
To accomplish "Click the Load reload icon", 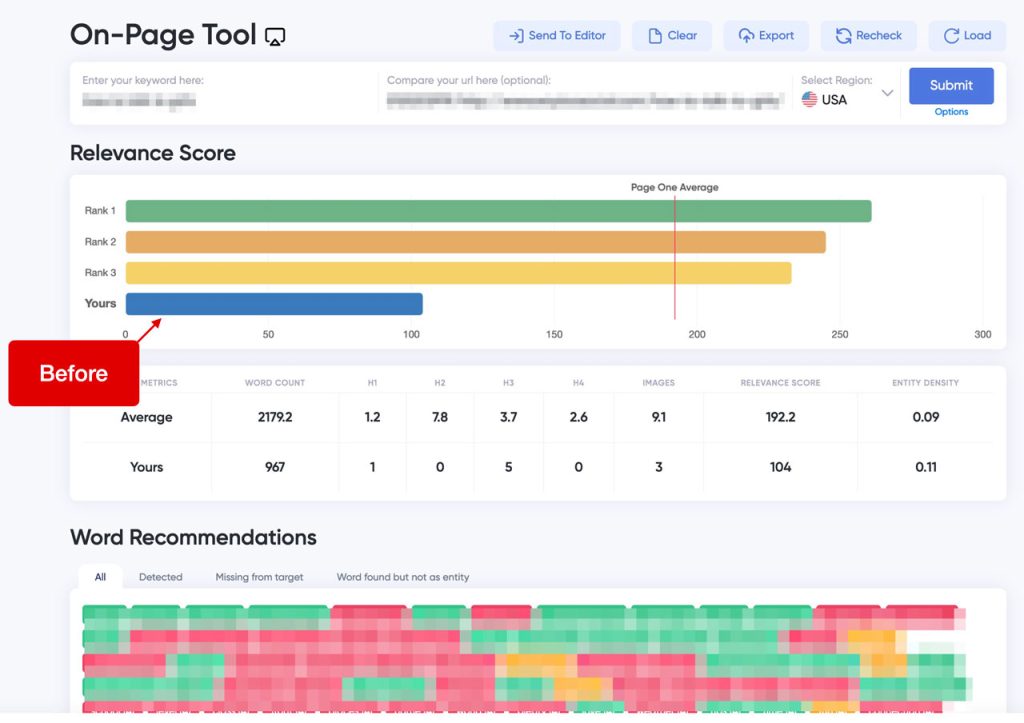I will pos(952,36).
